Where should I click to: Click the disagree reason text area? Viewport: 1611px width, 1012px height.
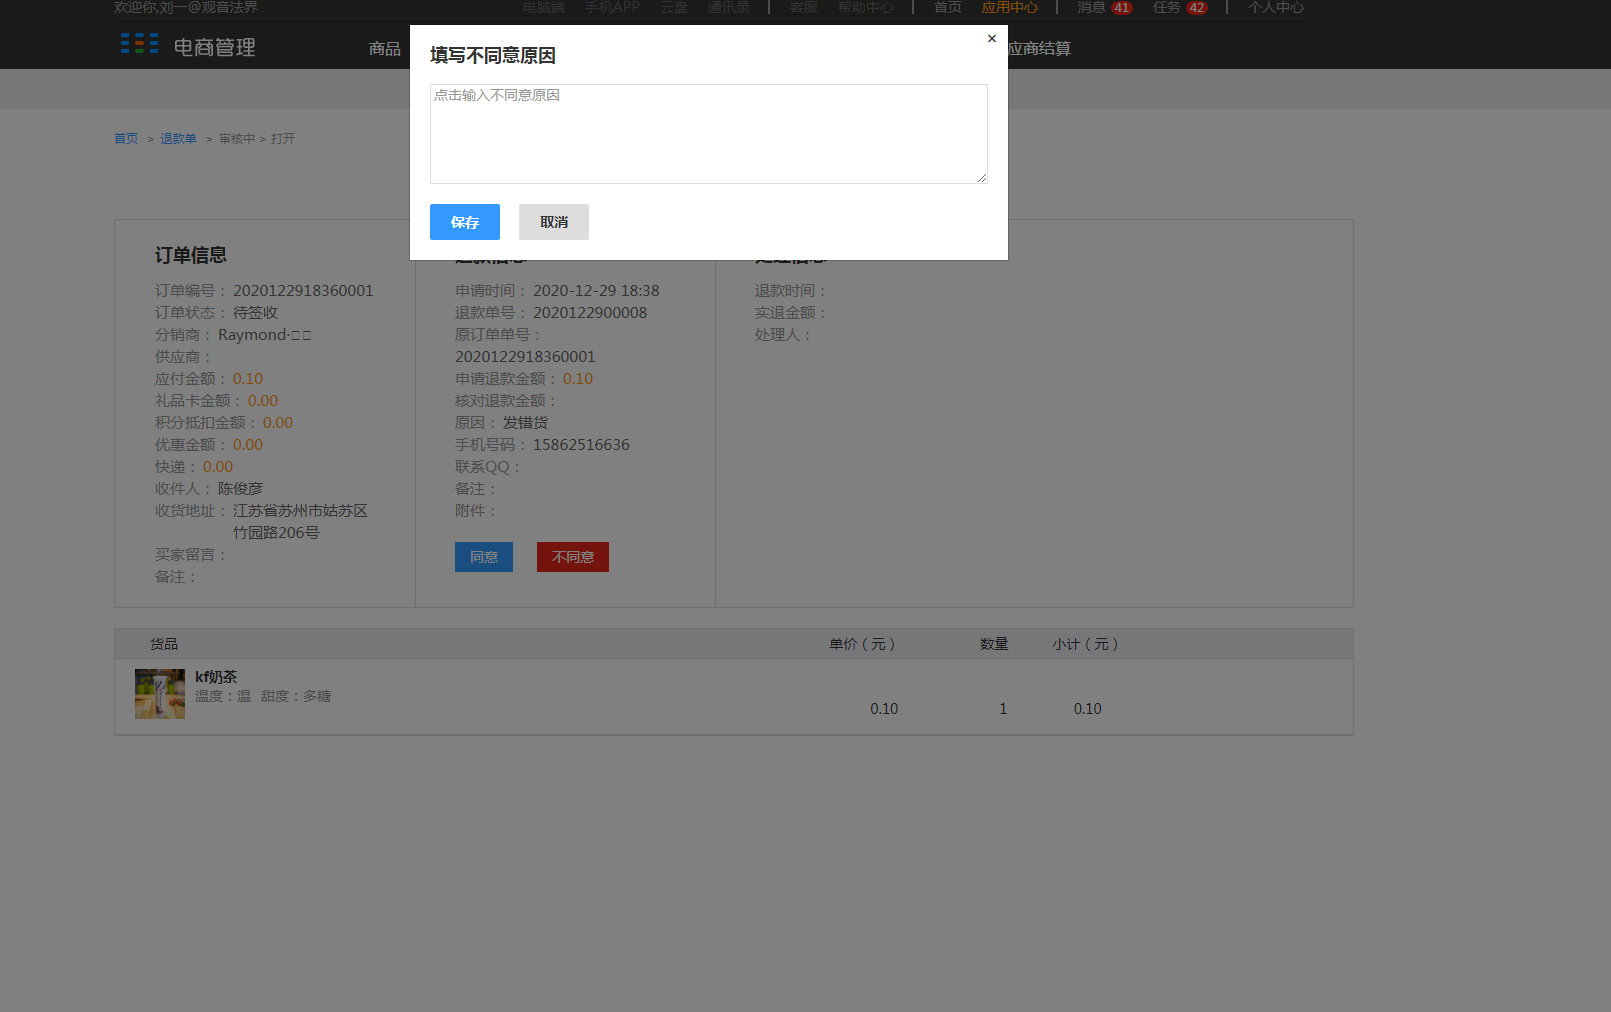709,134
